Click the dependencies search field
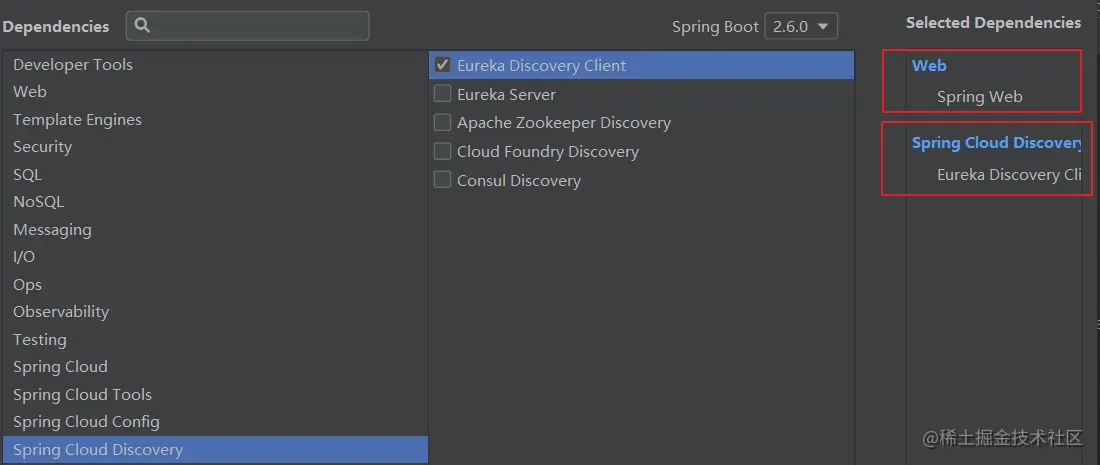Viewport: 1100px width, 465px height. pos(258,26)
